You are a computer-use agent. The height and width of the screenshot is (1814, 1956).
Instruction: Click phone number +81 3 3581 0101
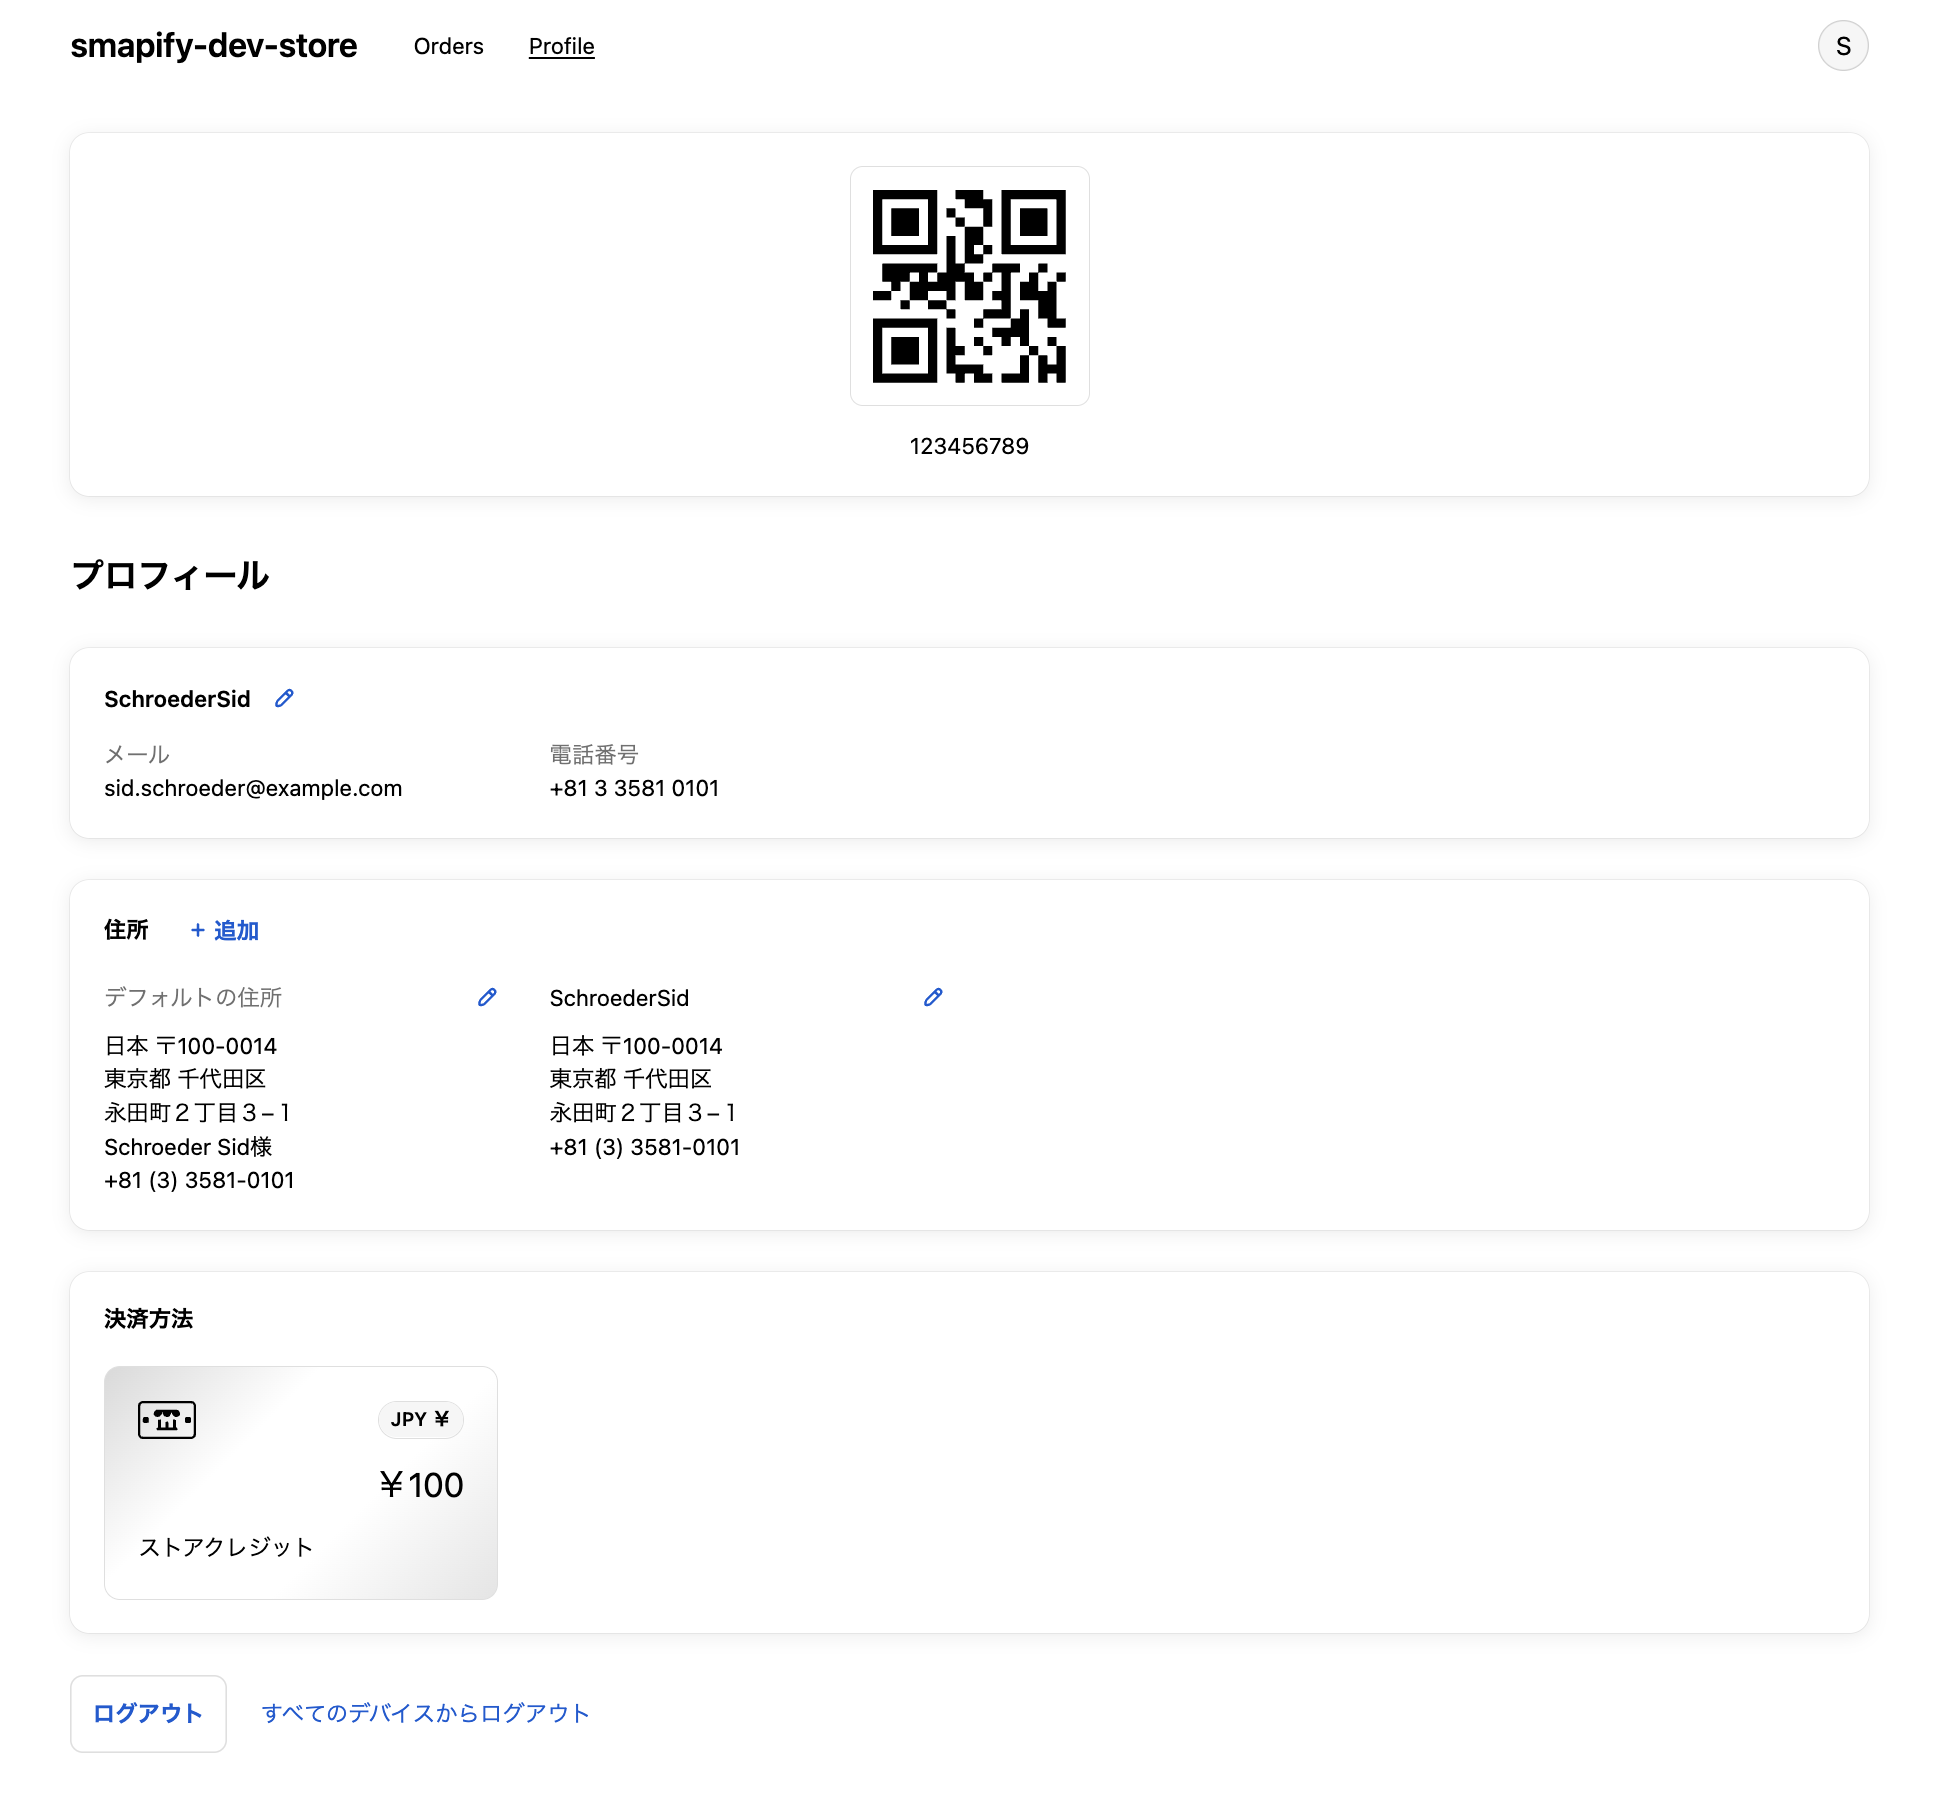coord(634,788)
